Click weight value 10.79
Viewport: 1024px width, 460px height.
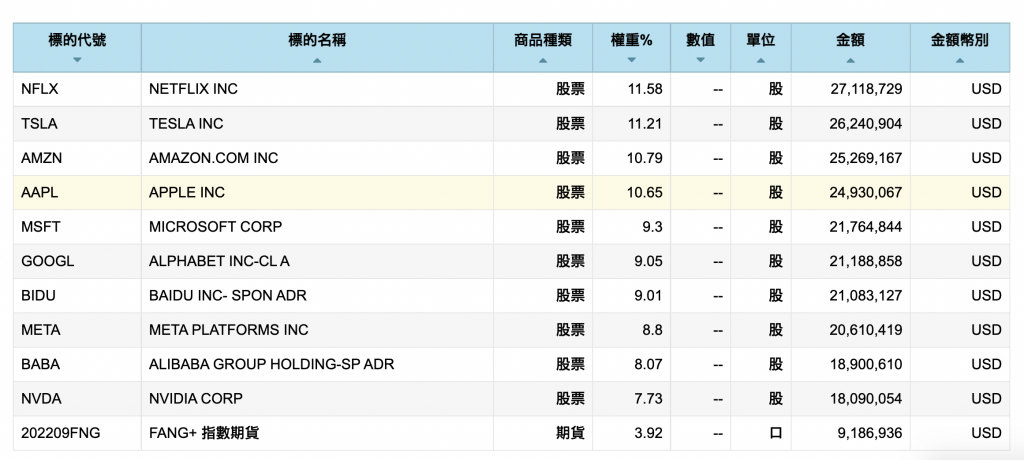pyautogui.click(x=644, y=158)
